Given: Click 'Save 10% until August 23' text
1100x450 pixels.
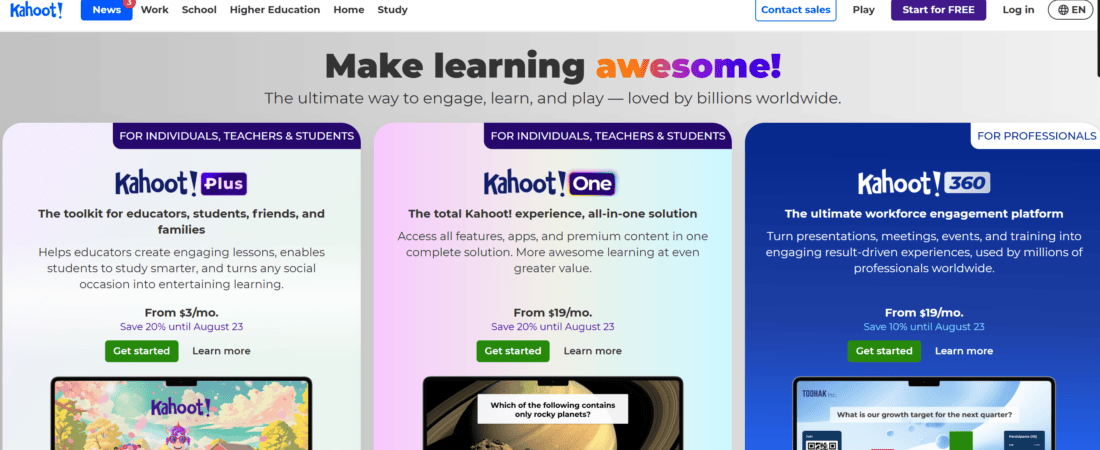Looking at the screenshot, I should (924, 326).
